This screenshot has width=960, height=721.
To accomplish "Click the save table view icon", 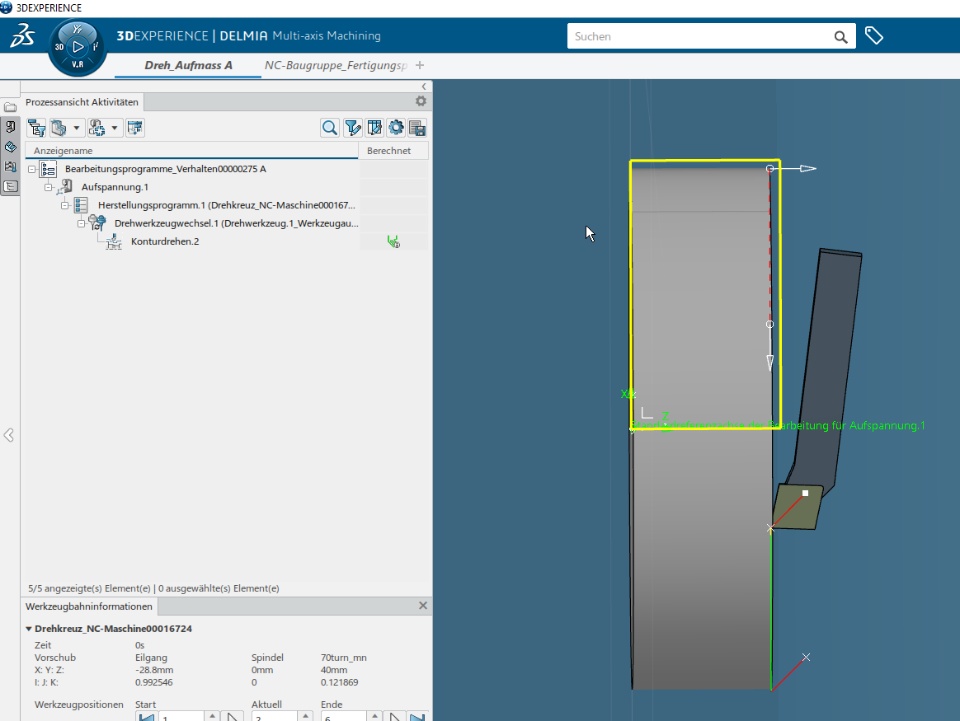I will [418, 128].
